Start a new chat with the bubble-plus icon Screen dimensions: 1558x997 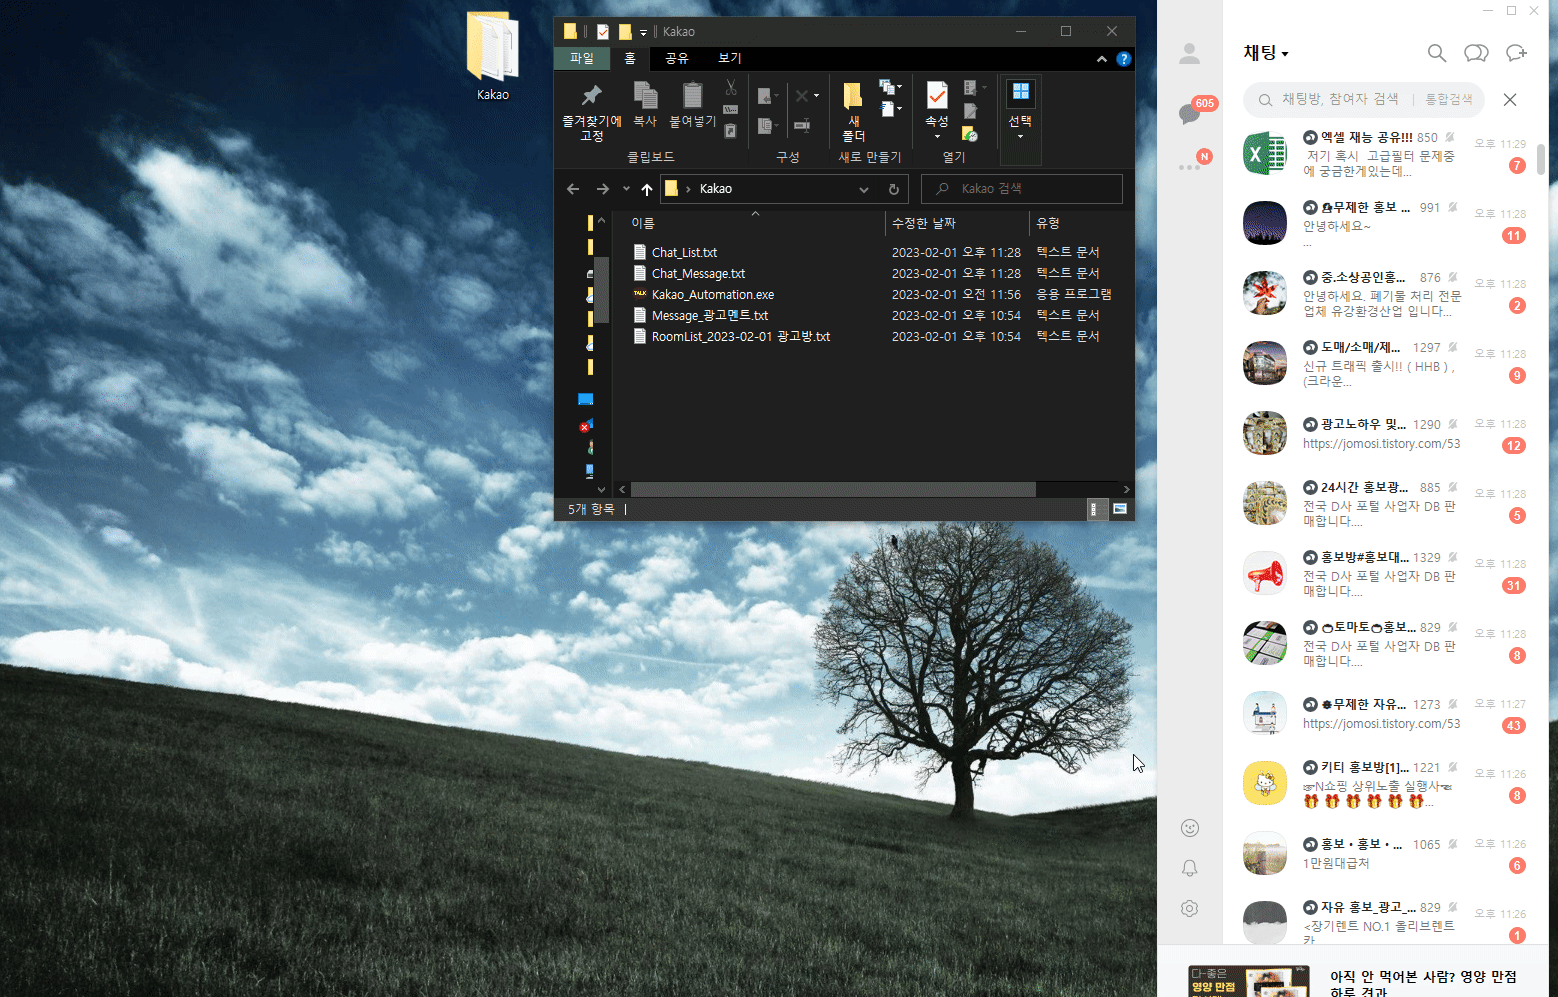tap(1516, 53)
